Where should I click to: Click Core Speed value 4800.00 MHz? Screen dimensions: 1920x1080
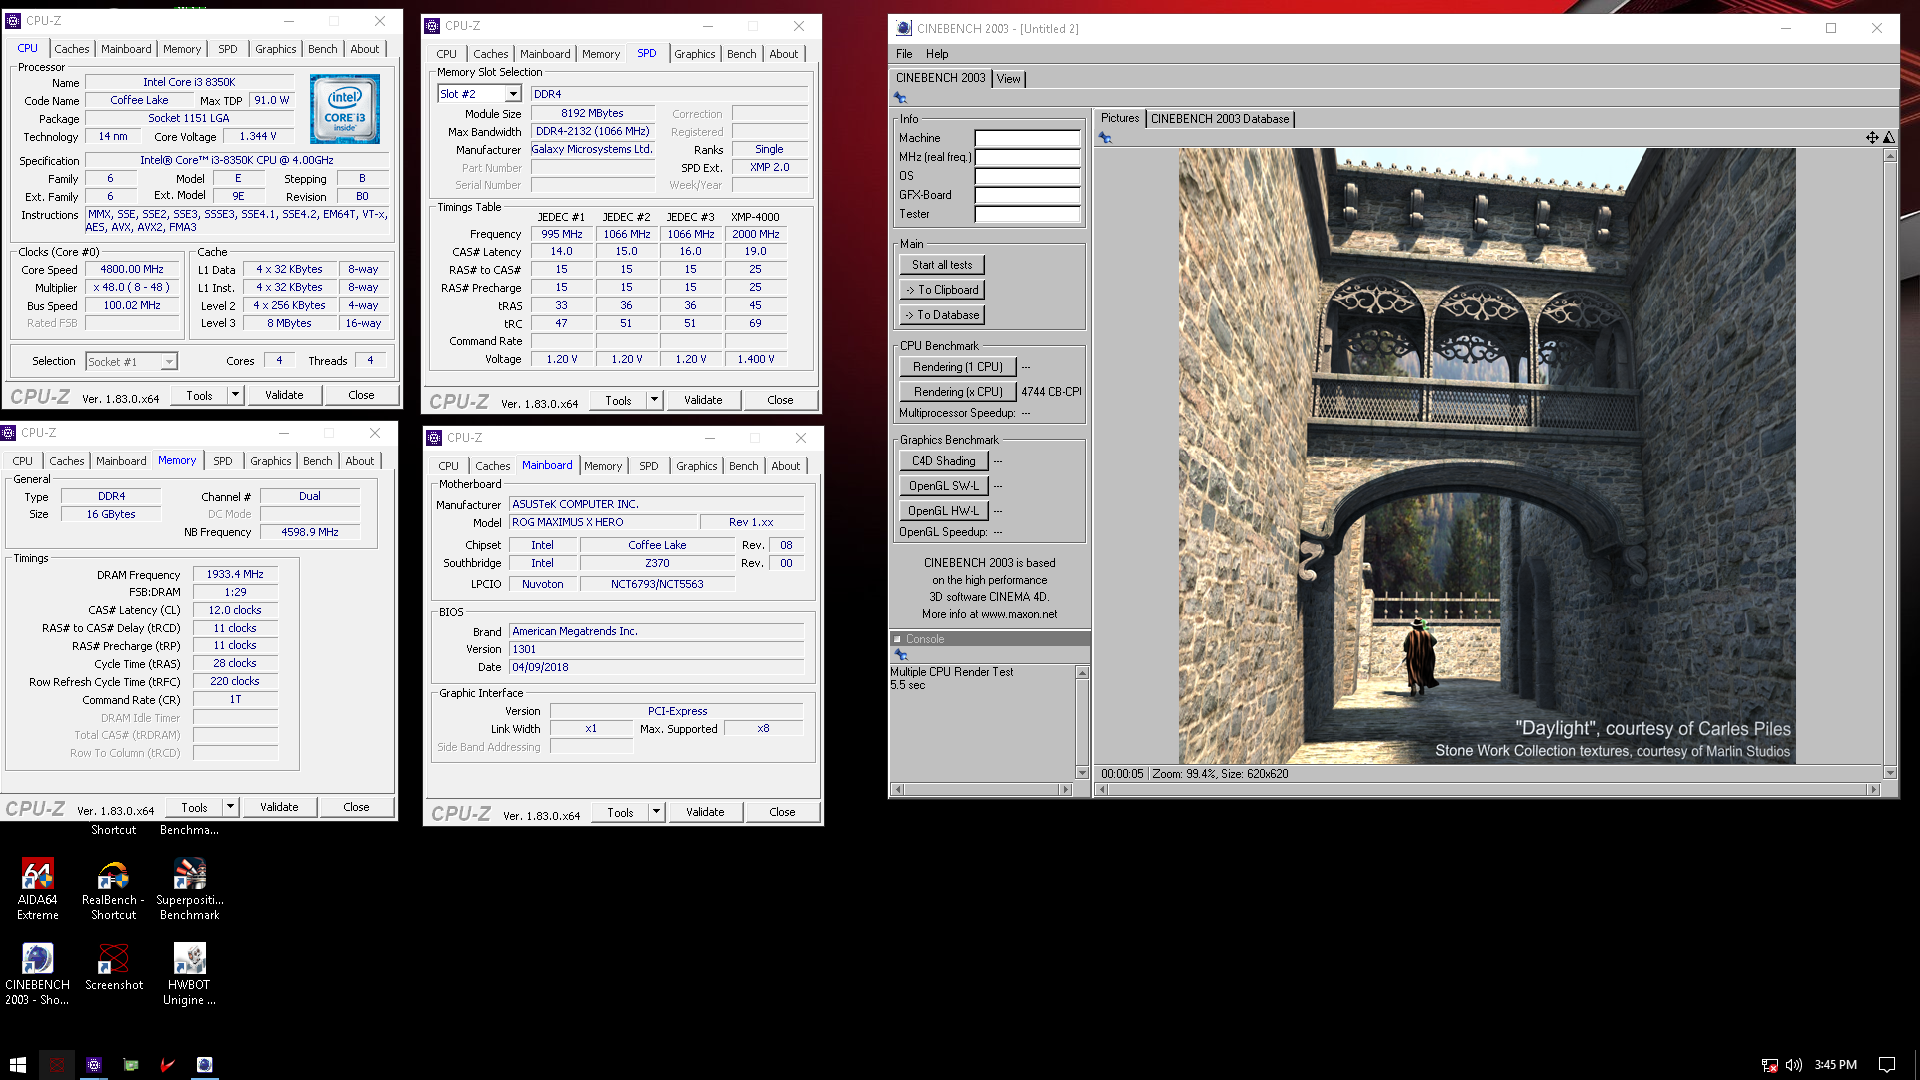[x=132, y=270]
